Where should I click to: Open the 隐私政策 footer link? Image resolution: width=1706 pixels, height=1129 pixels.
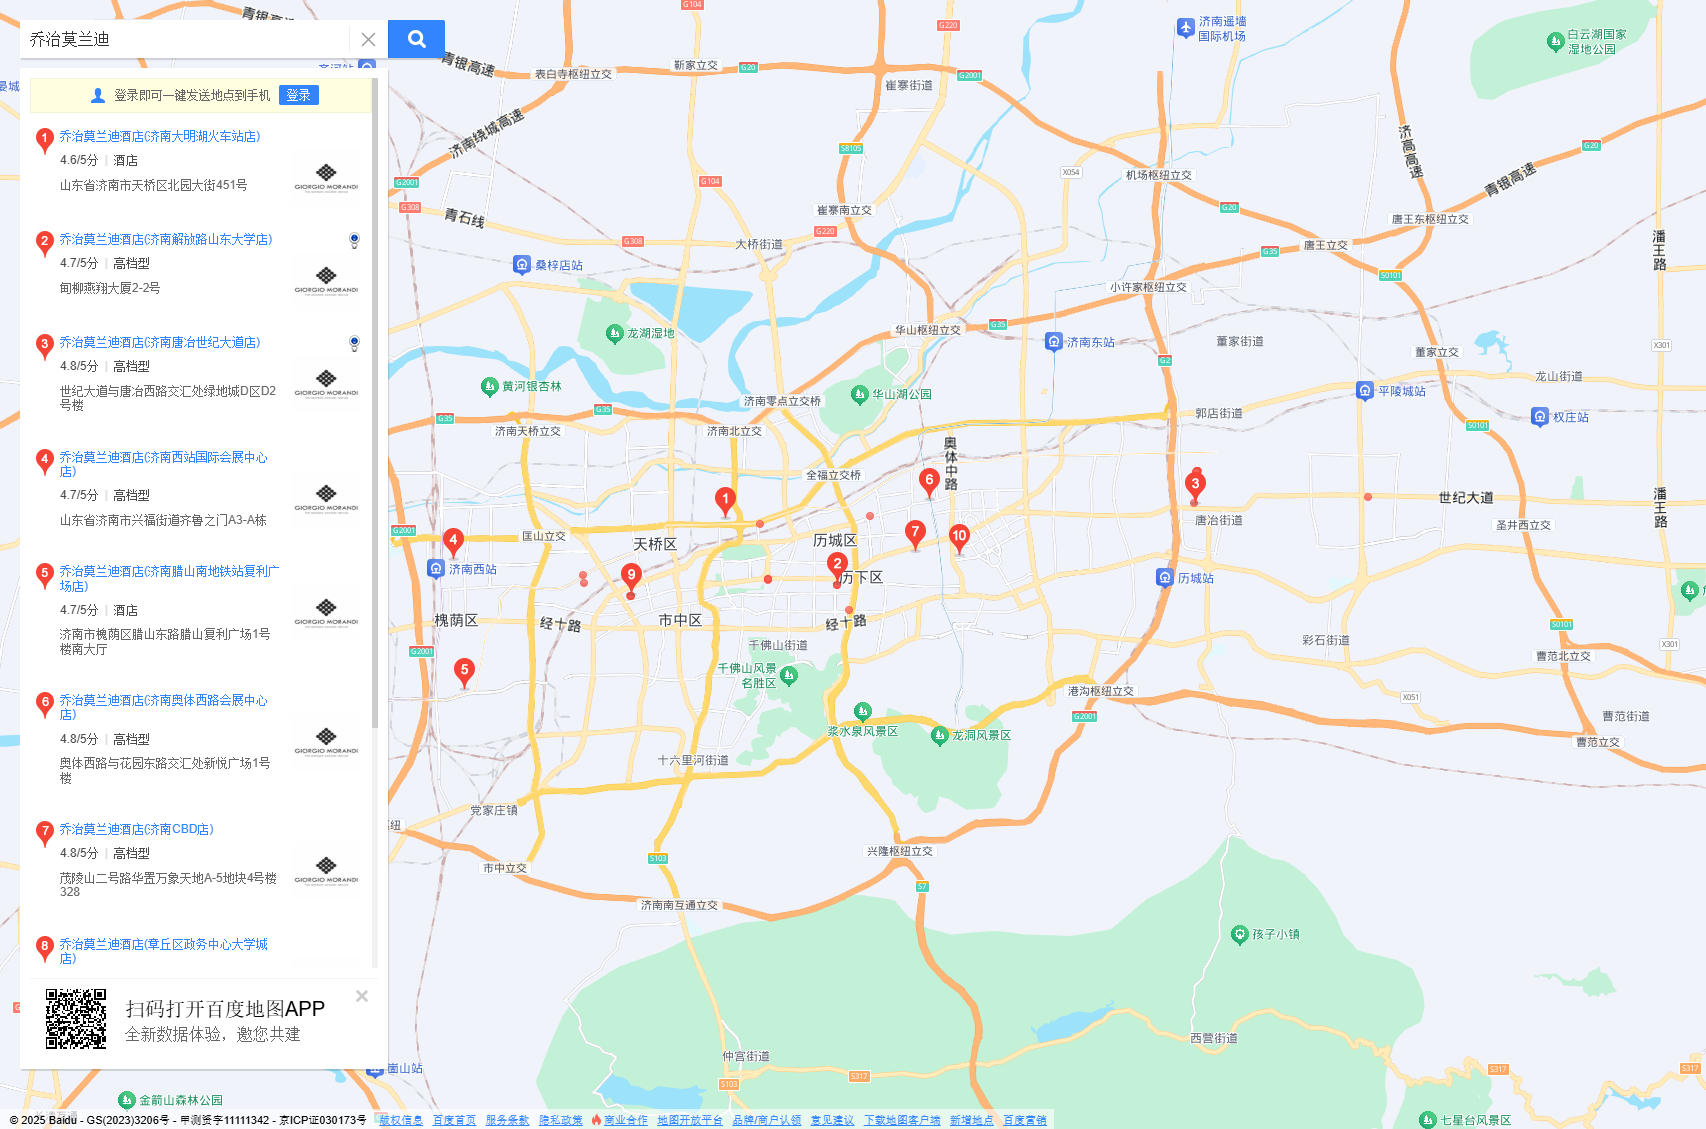[561, 1120]
